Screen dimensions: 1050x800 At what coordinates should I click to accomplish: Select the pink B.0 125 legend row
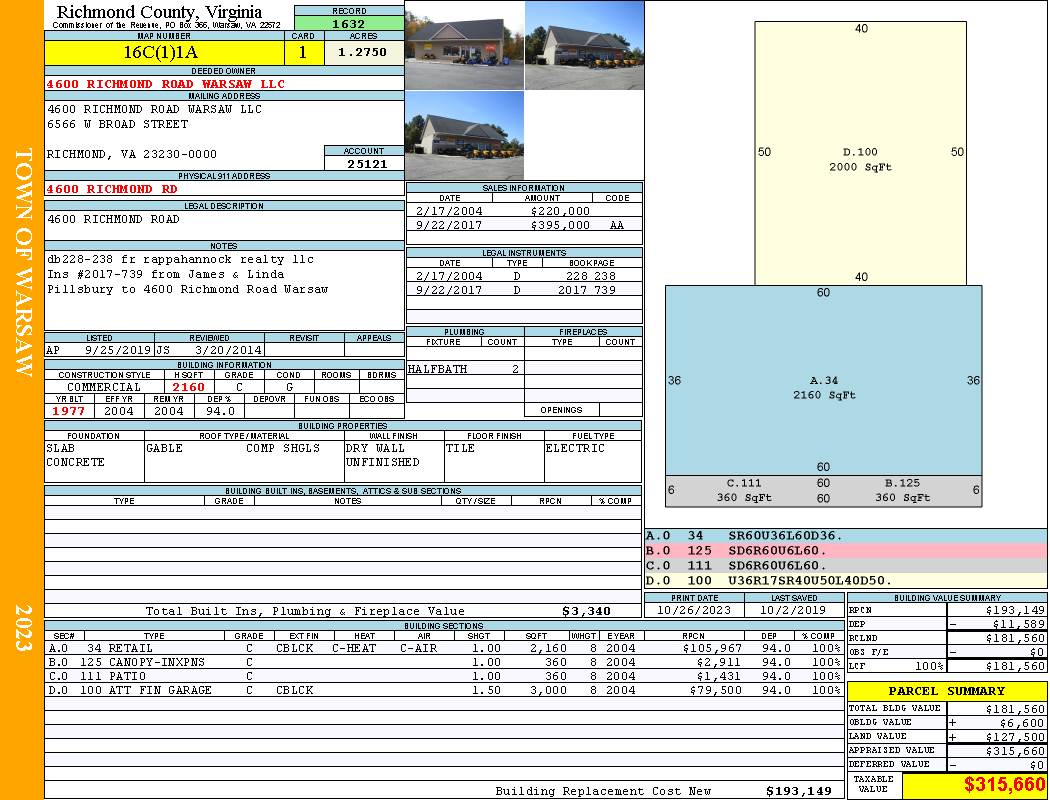[x=845, y=551]
